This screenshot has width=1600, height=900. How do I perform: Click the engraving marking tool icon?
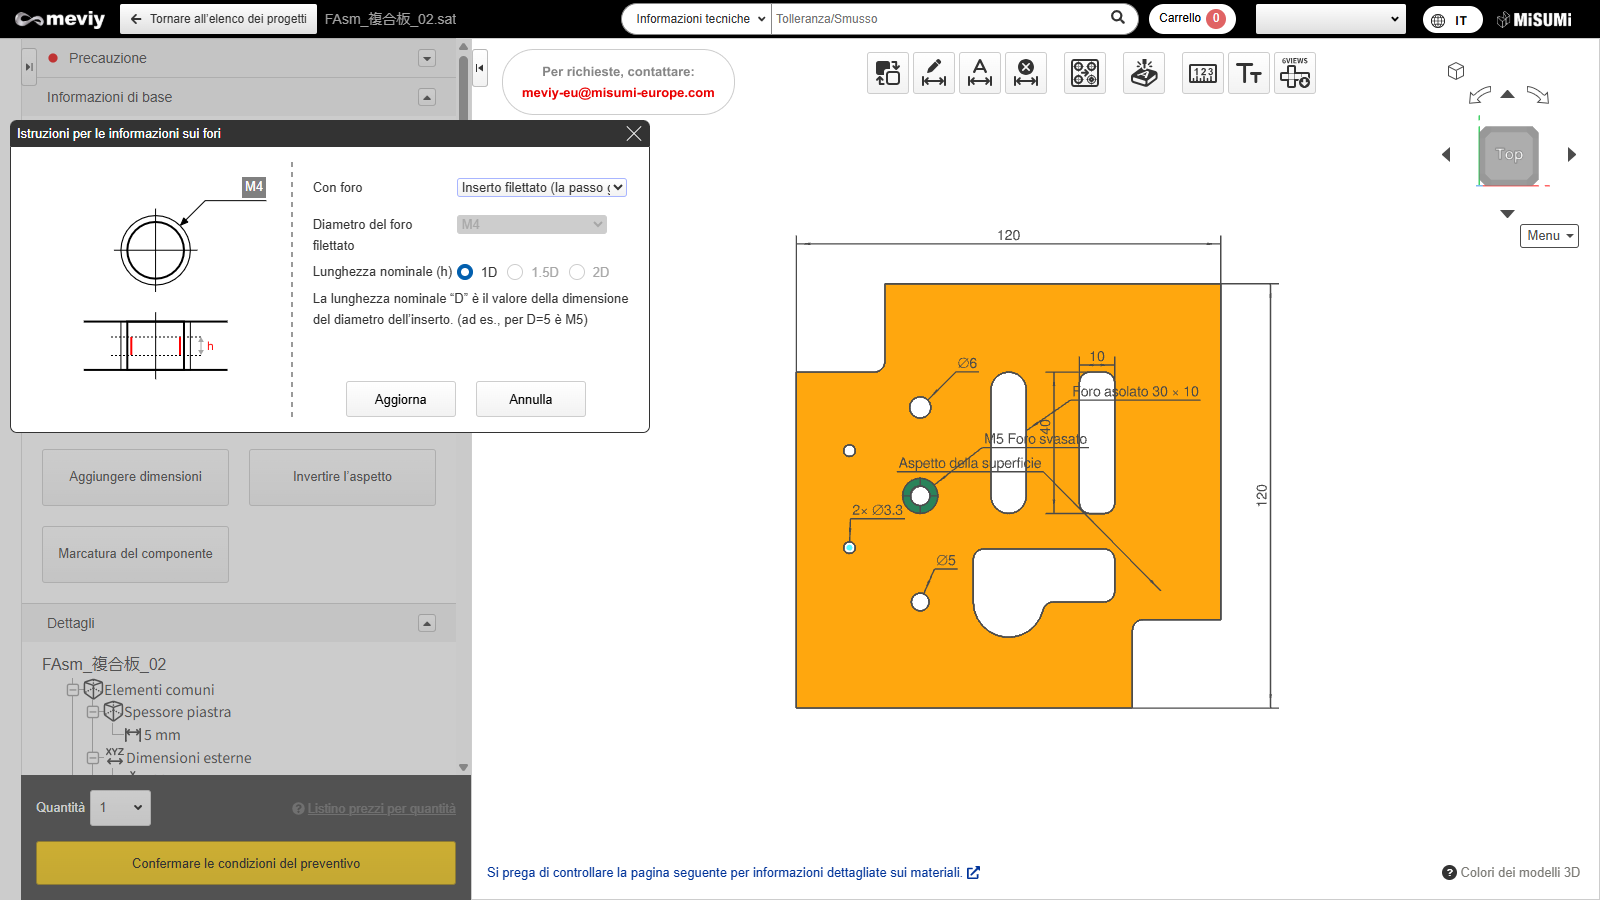(x=1144, y=73)
